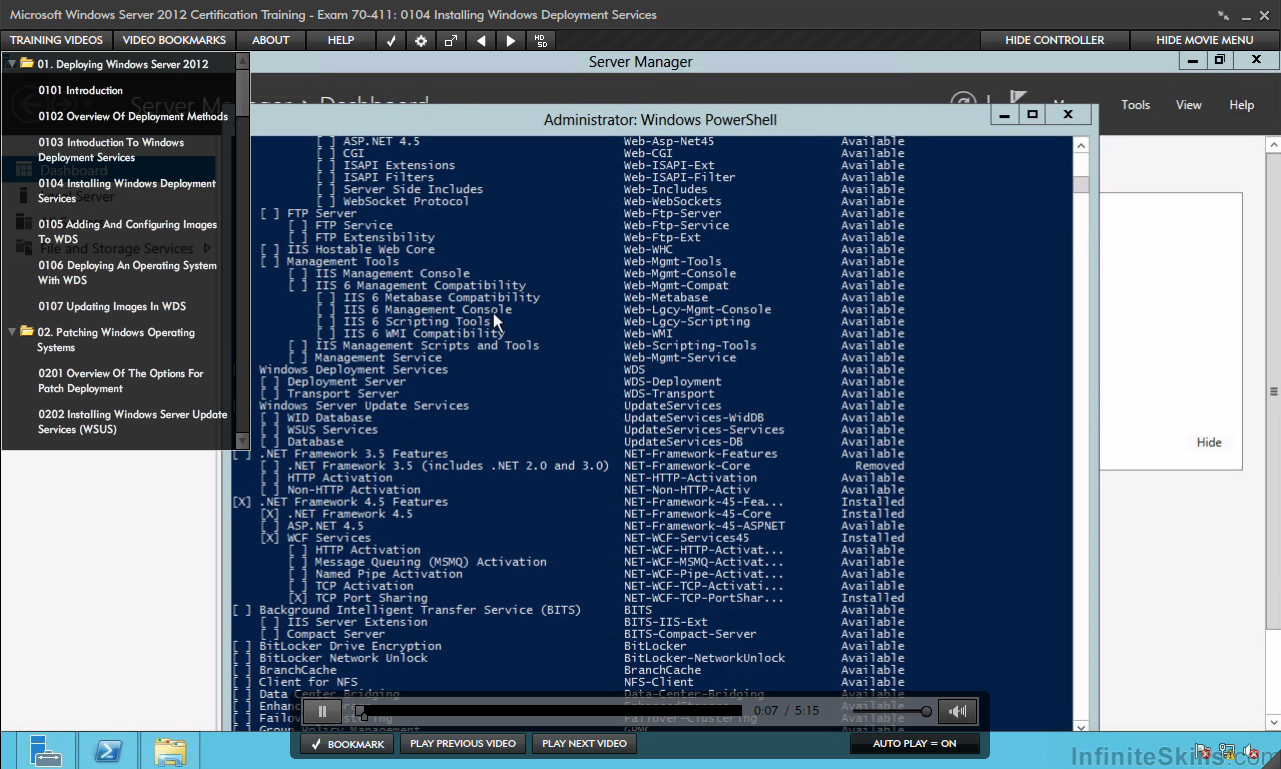
Task: Click 'TCP Port Sharing' line in PowerShell
Action: point(371,597)
